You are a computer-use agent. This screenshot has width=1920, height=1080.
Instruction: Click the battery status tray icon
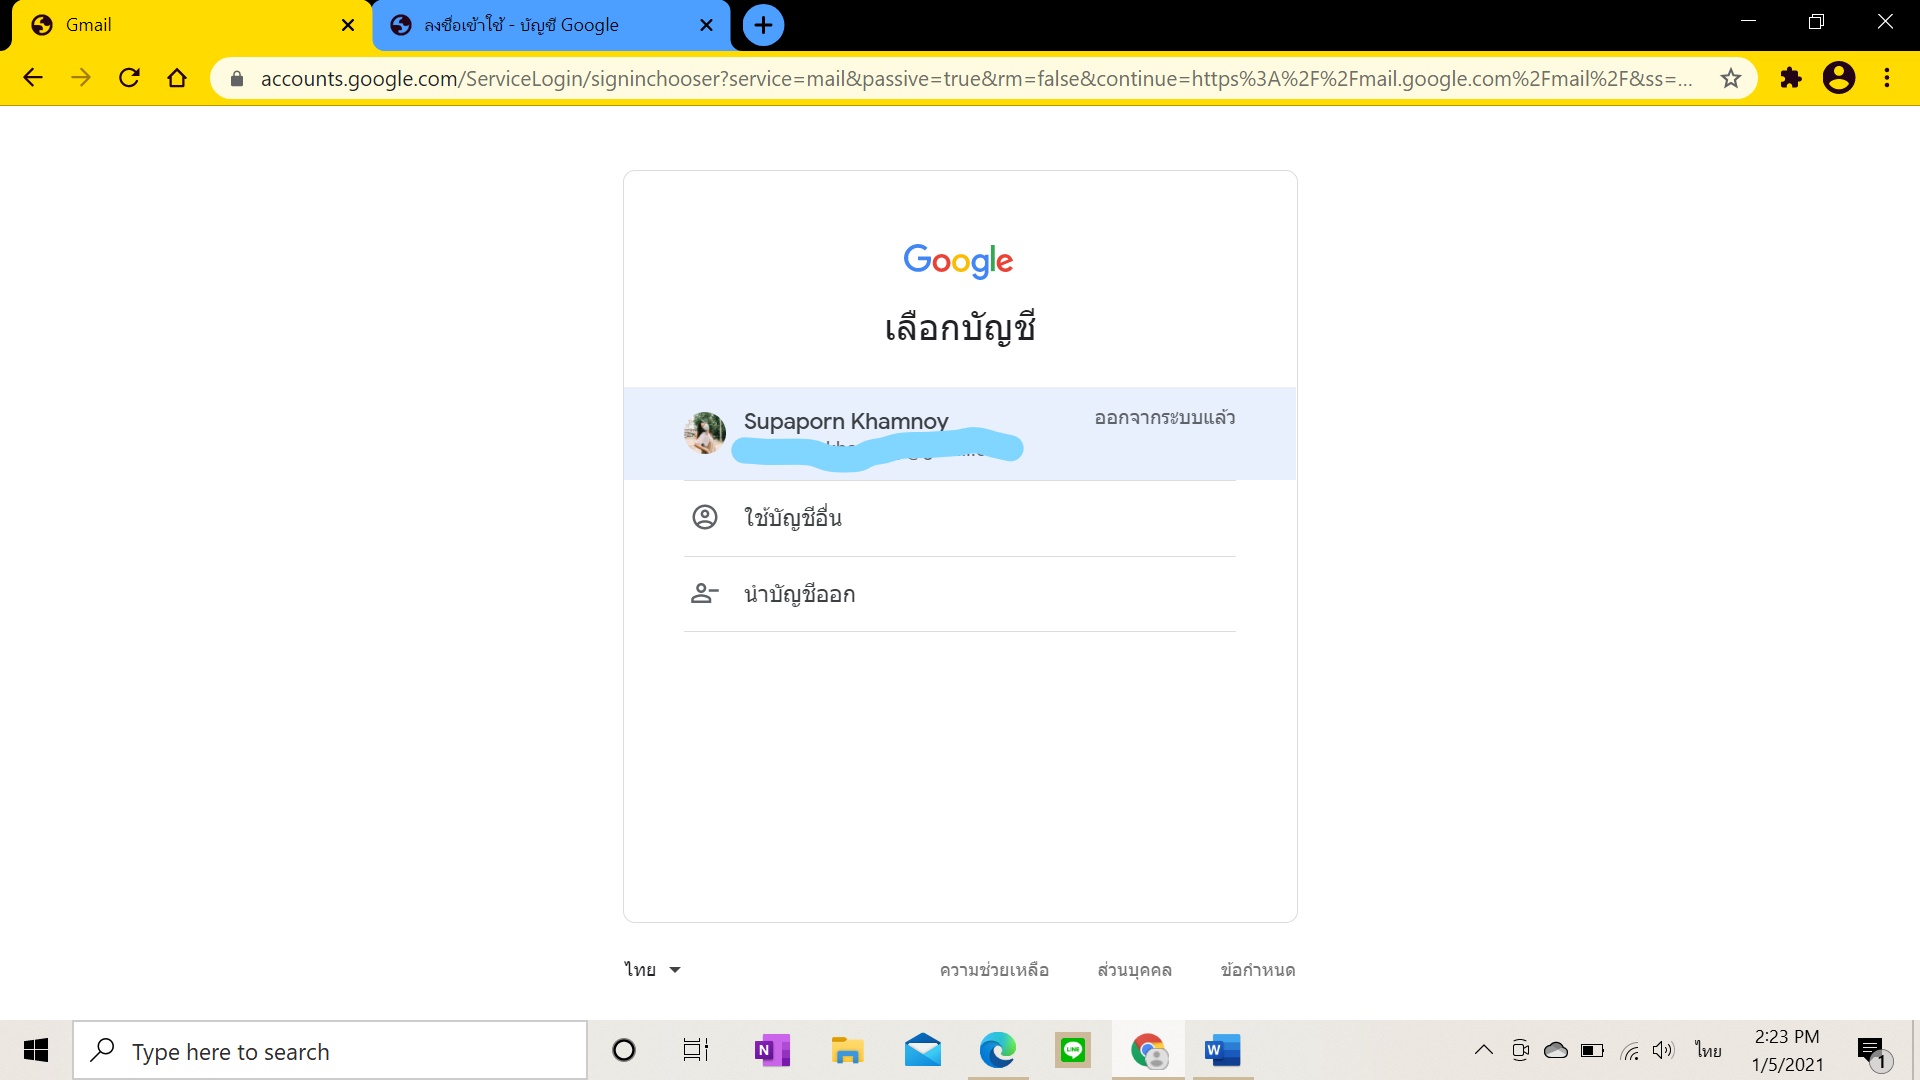1592,1050
